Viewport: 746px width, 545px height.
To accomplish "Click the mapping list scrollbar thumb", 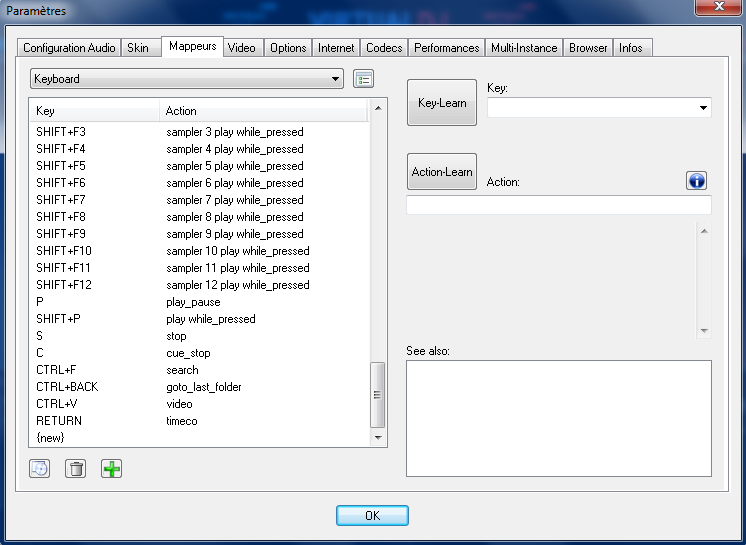I will pos(378,394).
